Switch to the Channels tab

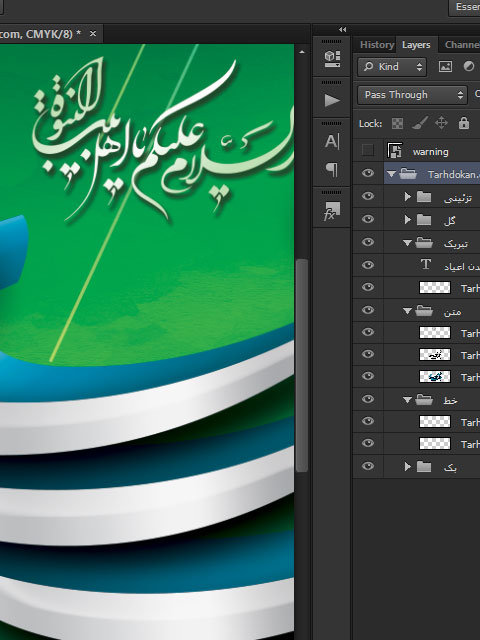(x=462, y=44)
